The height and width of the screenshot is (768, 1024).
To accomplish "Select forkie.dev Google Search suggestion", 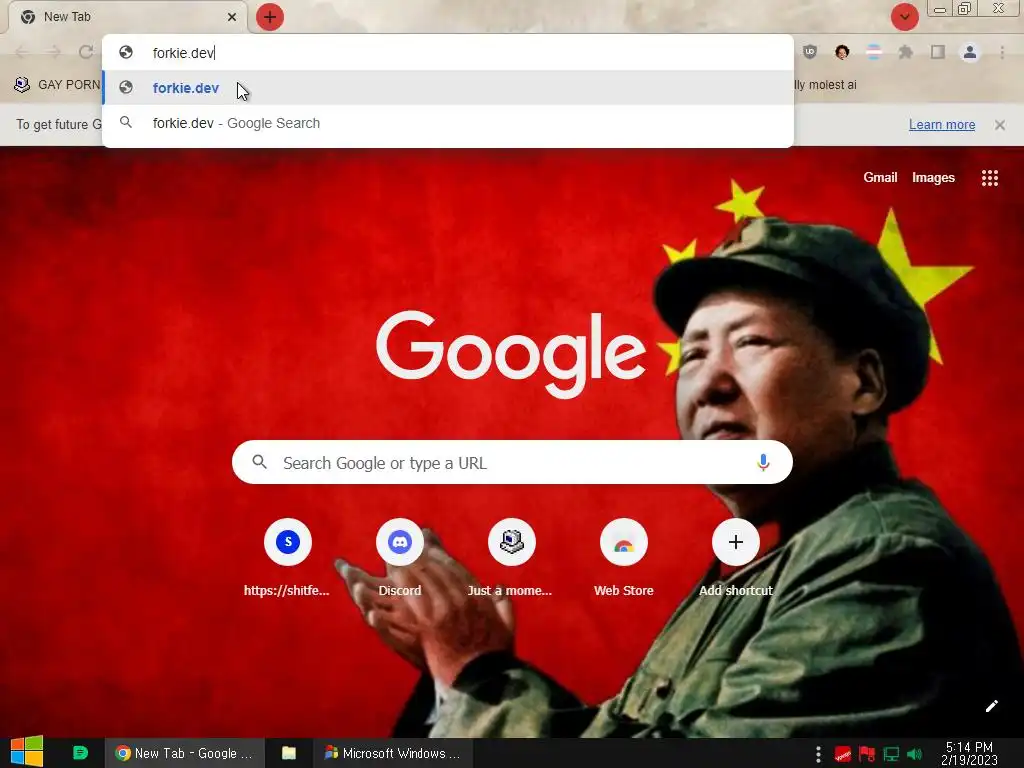I will 447,123.
